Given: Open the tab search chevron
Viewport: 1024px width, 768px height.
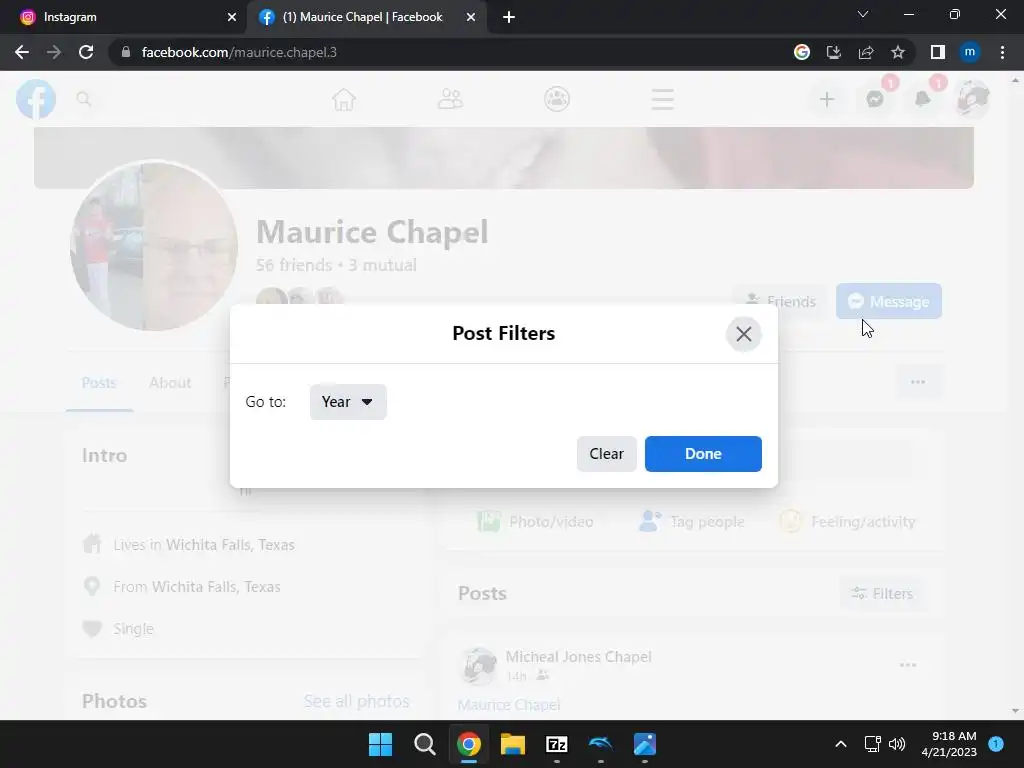Looking at the screenshot, I should (x=863, y=14).
